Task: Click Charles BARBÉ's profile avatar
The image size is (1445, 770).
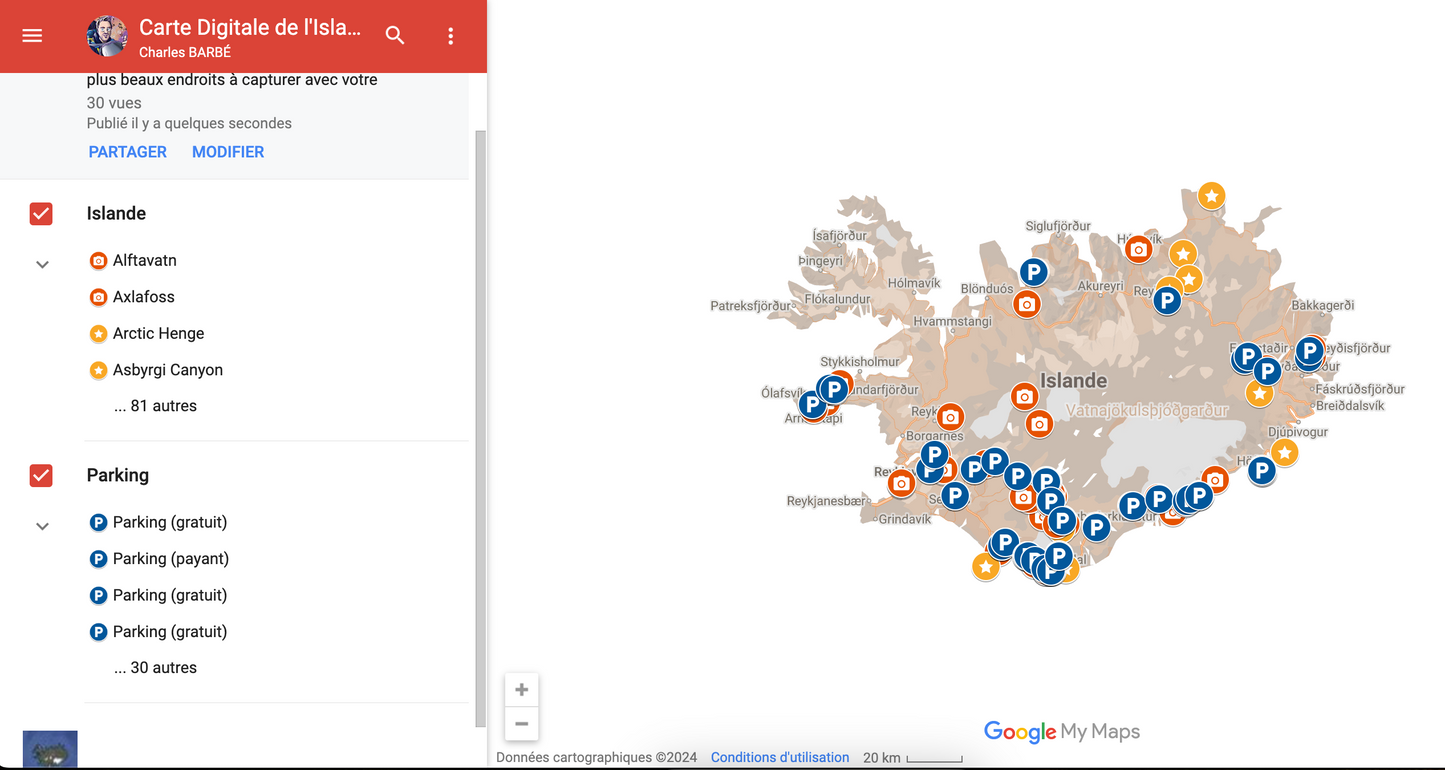Action: coord(107,36)
